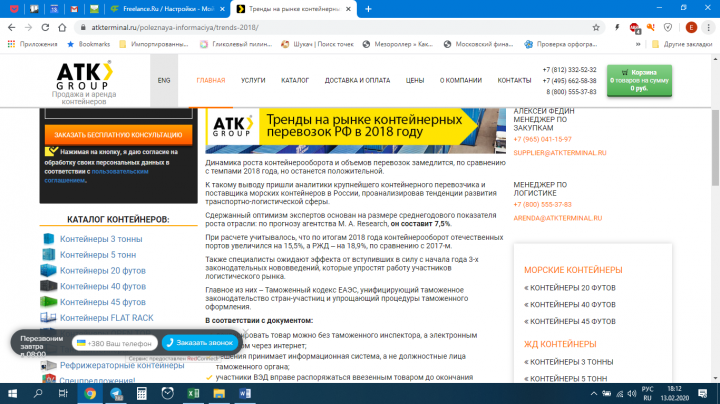720x404 pixels.
Task: Open ЦЕНЫ menu item
Action: pos(415,80)
